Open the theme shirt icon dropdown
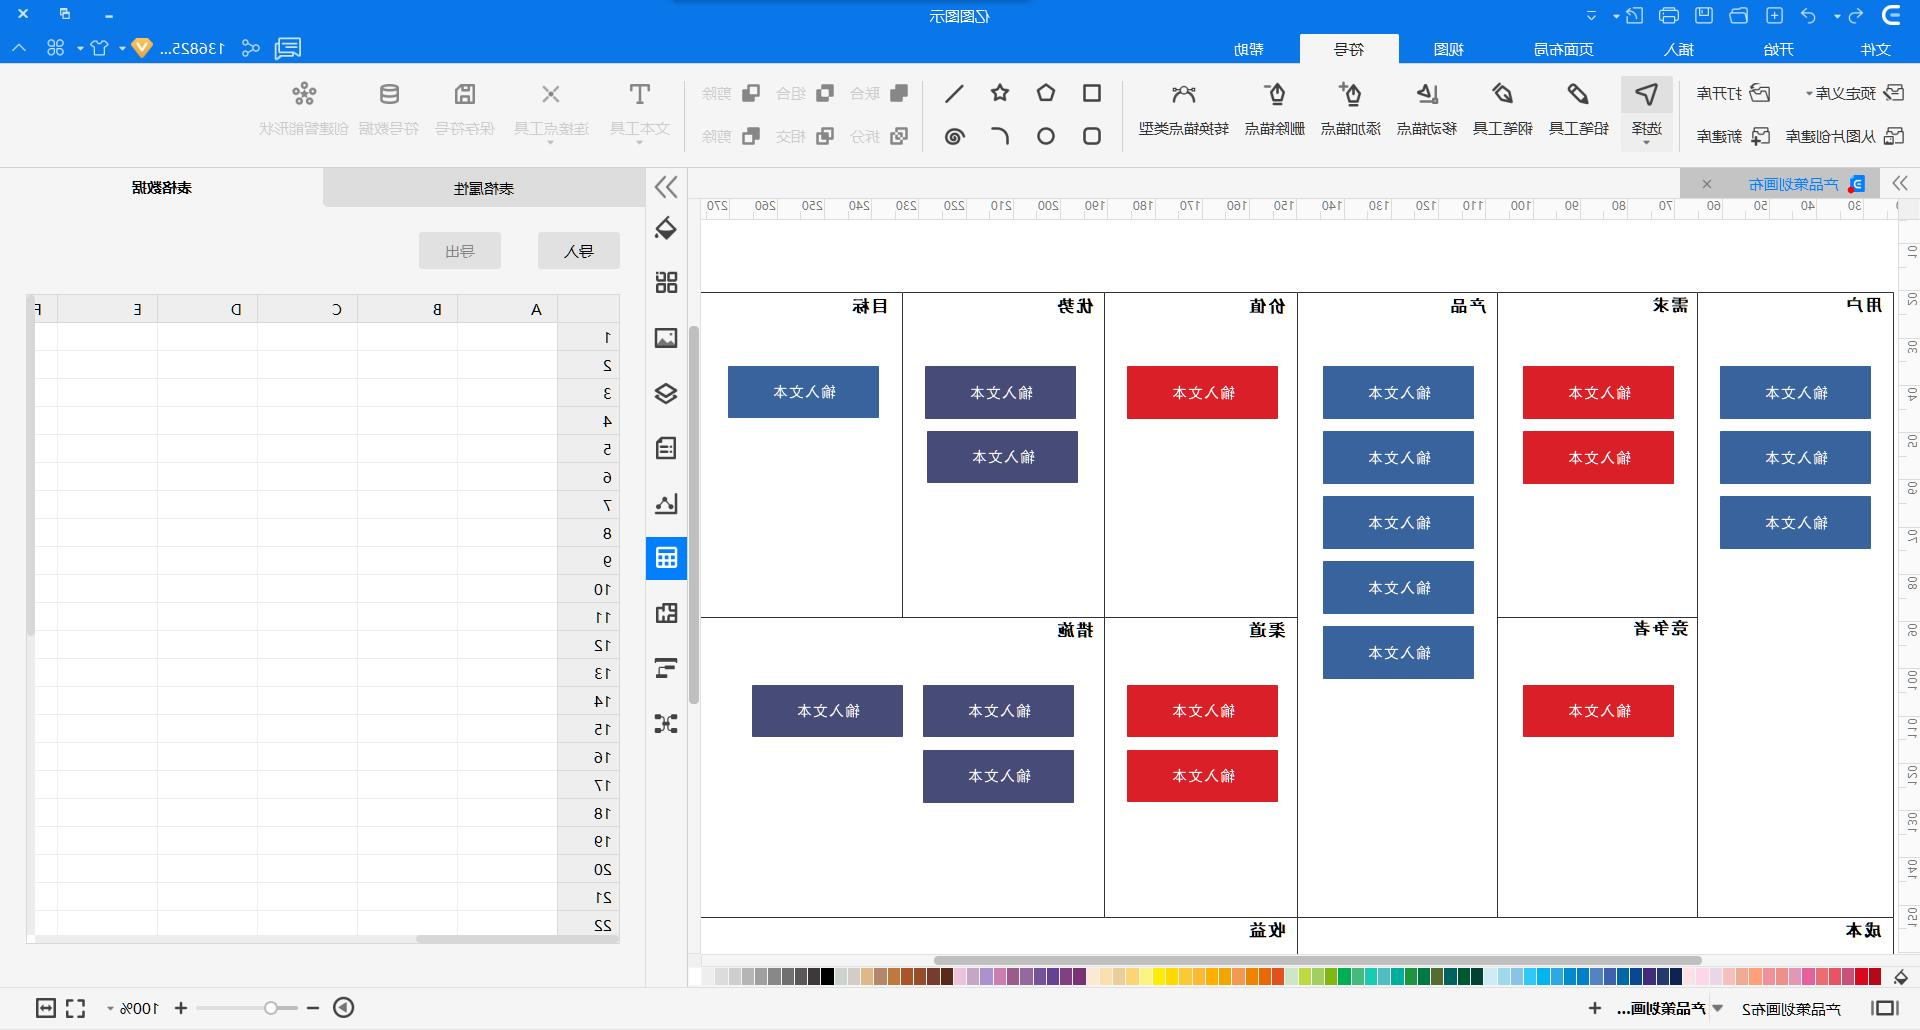 [x=80, y=48]
